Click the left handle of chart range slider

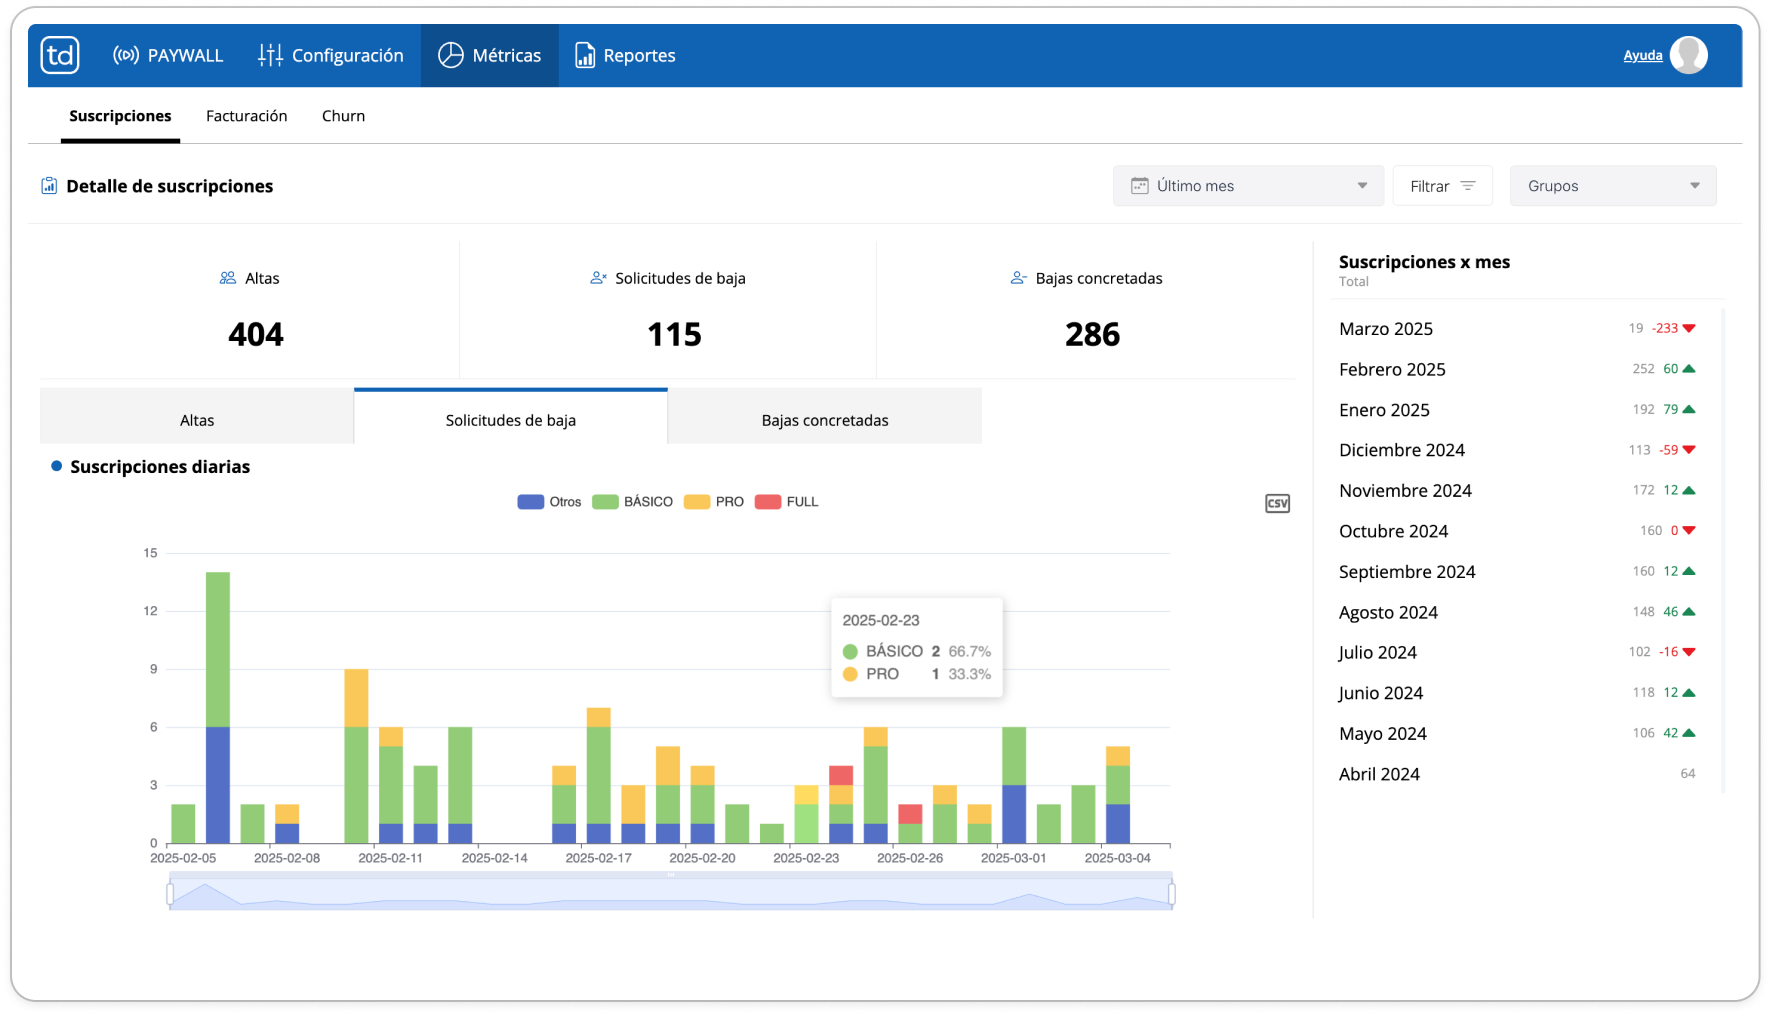[x=171, y=893]
